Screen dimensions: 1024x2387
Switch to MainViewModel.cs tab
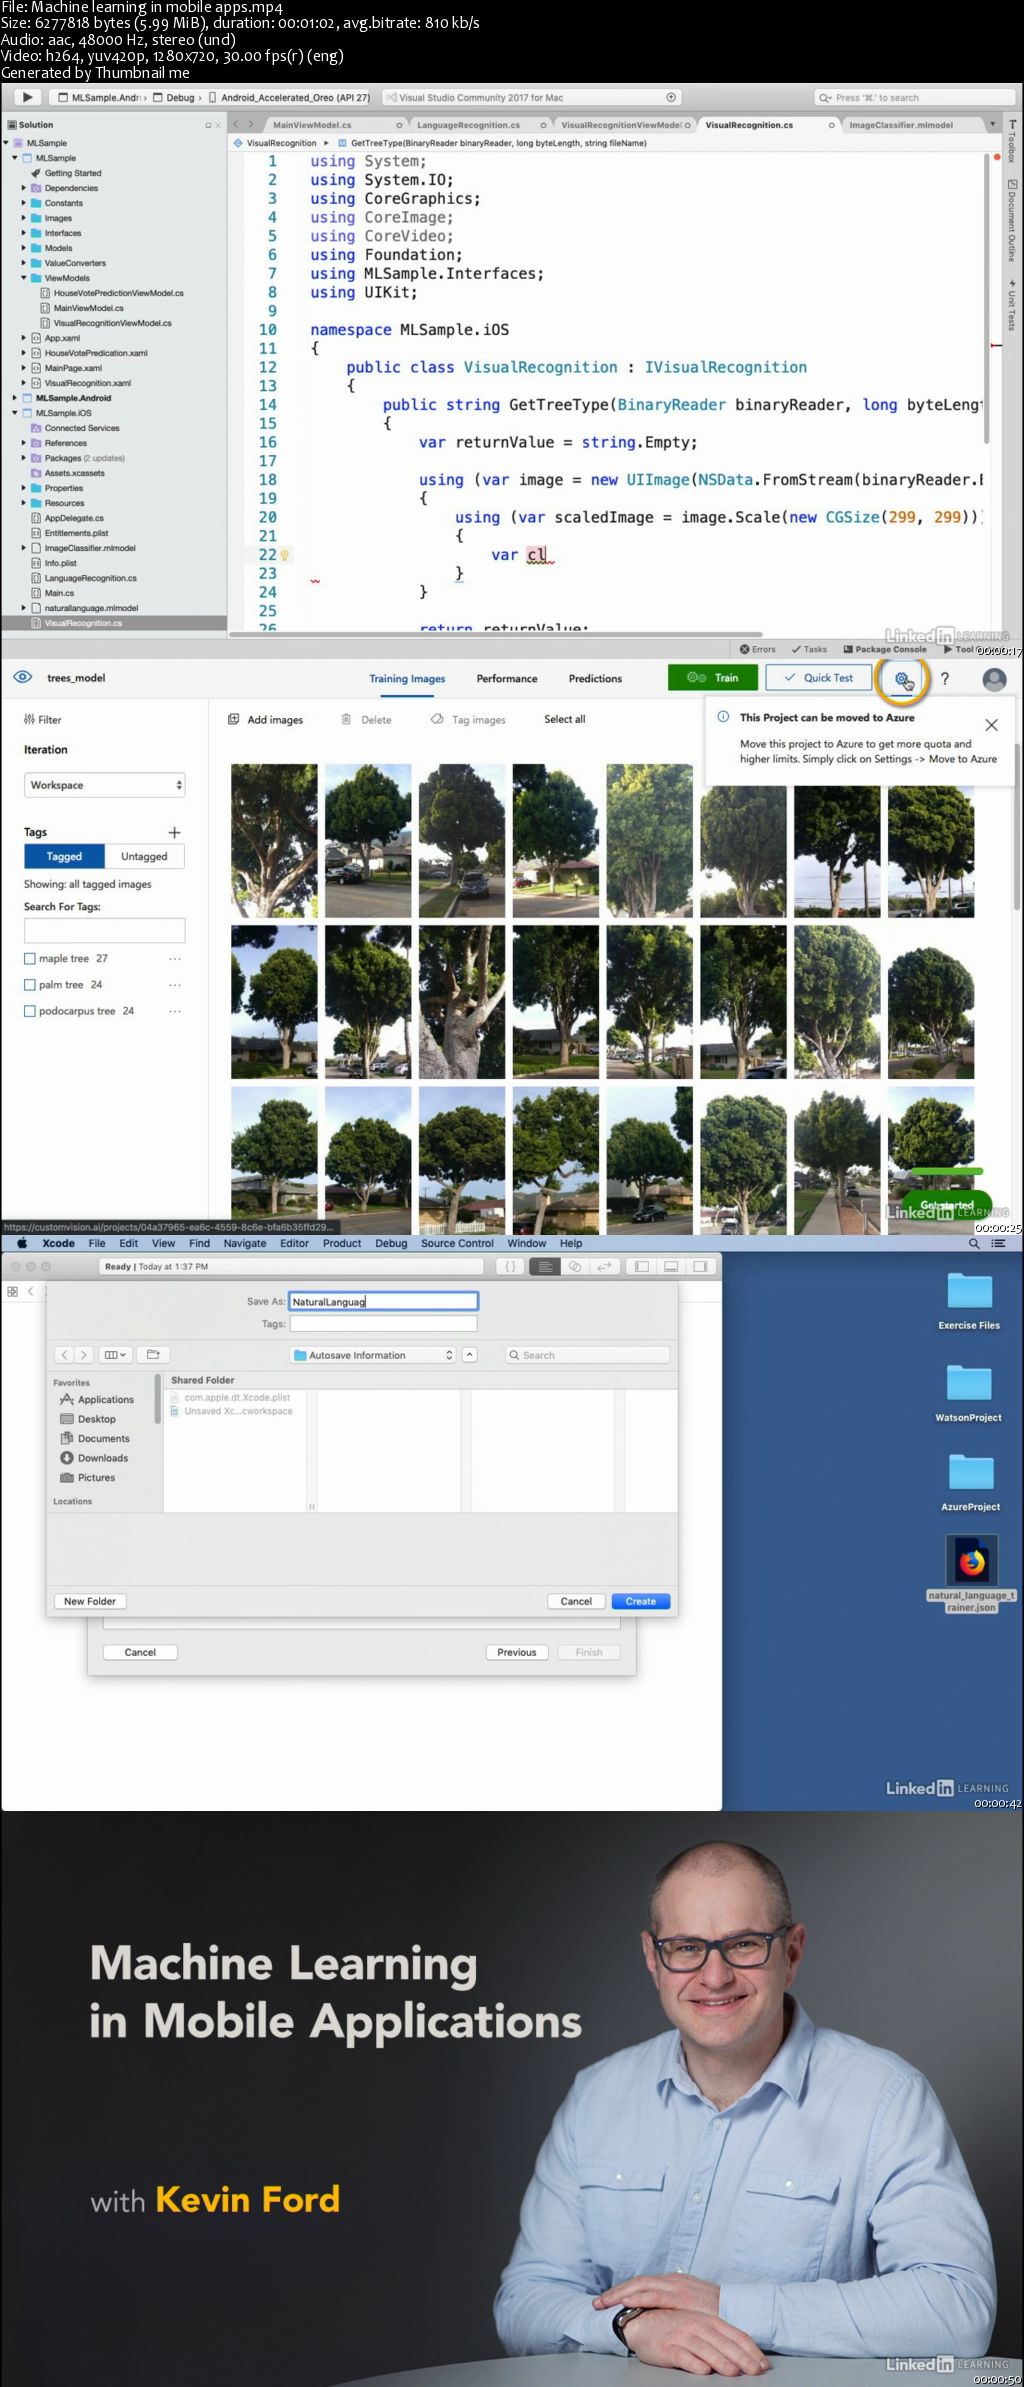click(x=312, y=125)
